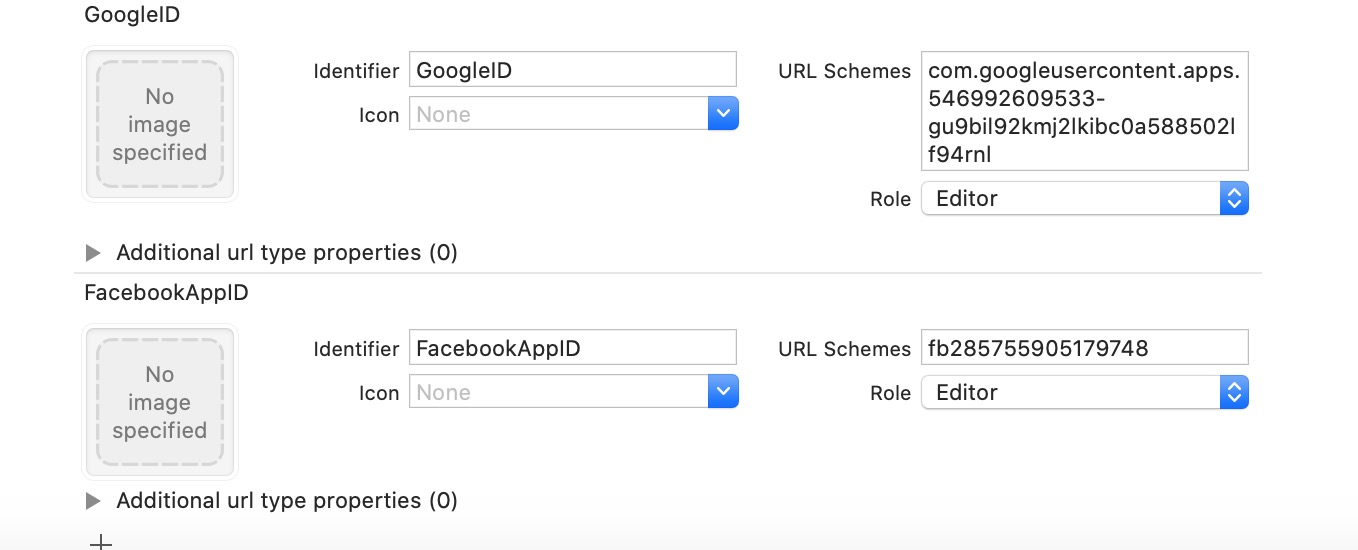Click the GoogleID URL Schemes label
Viewport: 1358px width, 550px height.
coord(844,71)
